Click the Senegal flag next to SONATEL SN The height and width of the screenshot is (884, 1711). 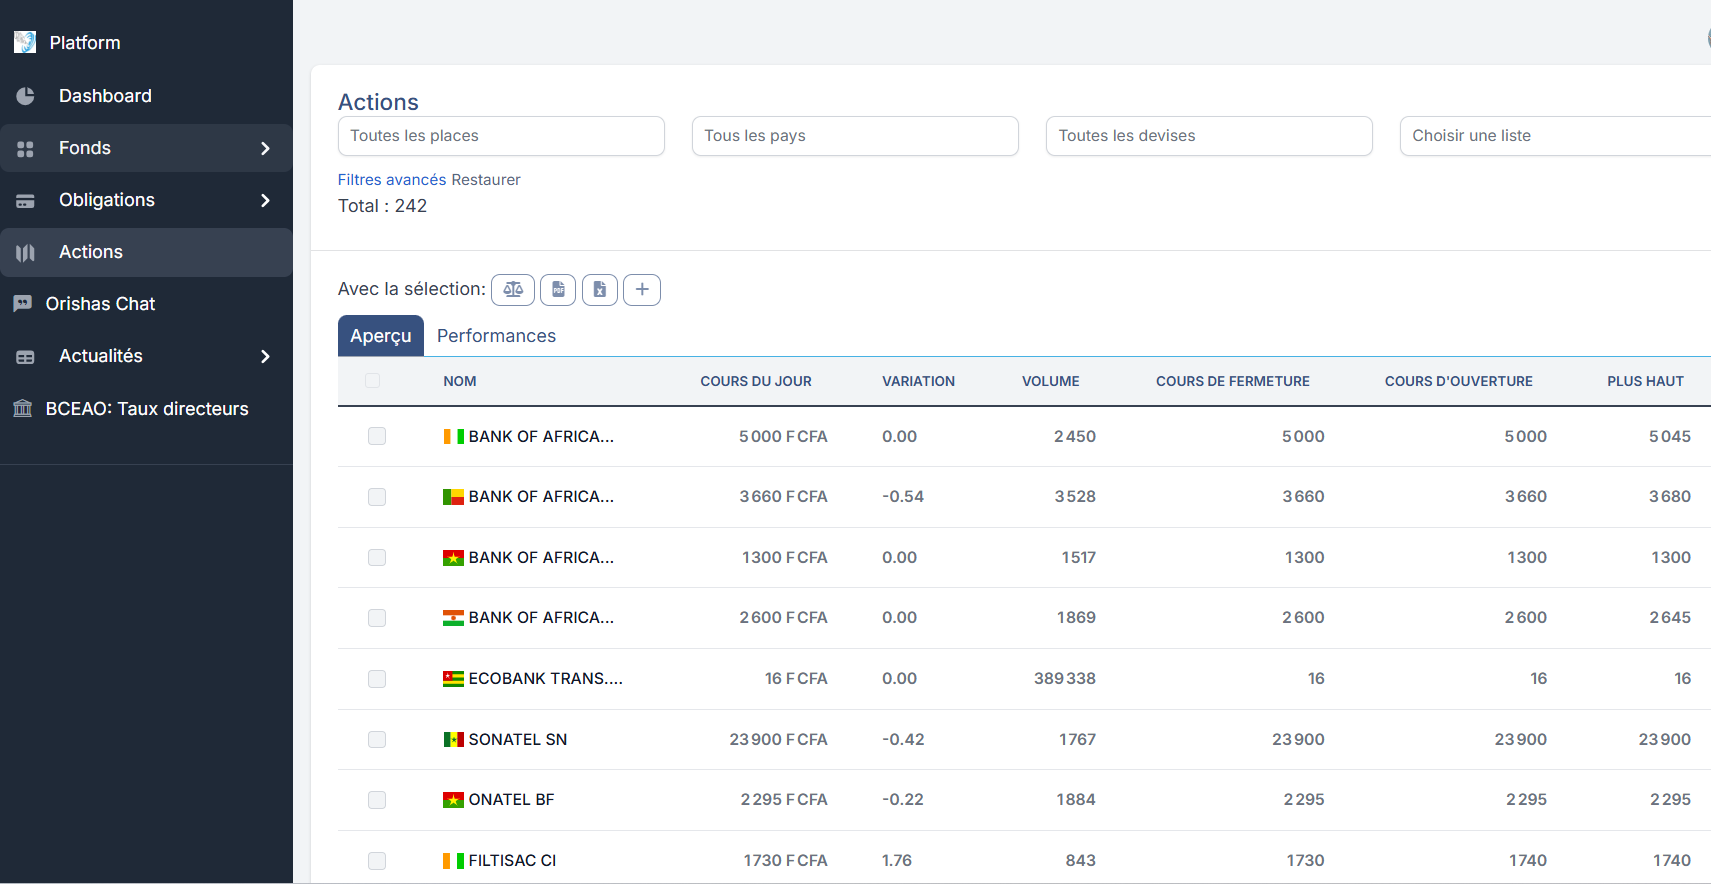tap(454, 740)
